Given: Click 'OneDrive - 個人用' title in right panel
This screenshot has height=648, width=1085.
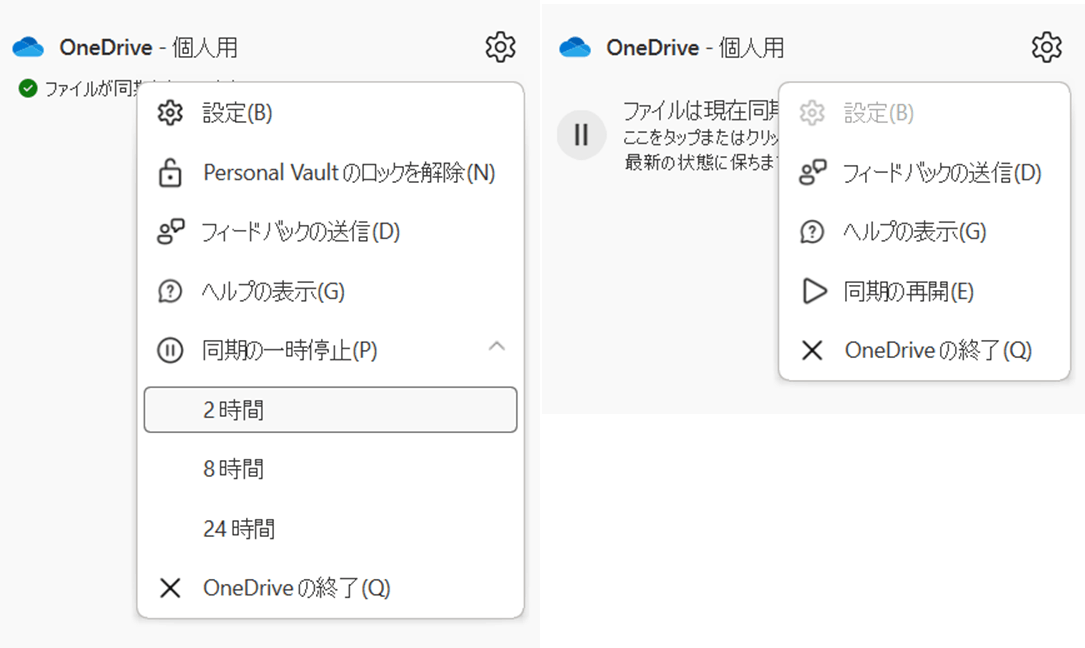Looking at the screenshot, I should pos(695,47).
